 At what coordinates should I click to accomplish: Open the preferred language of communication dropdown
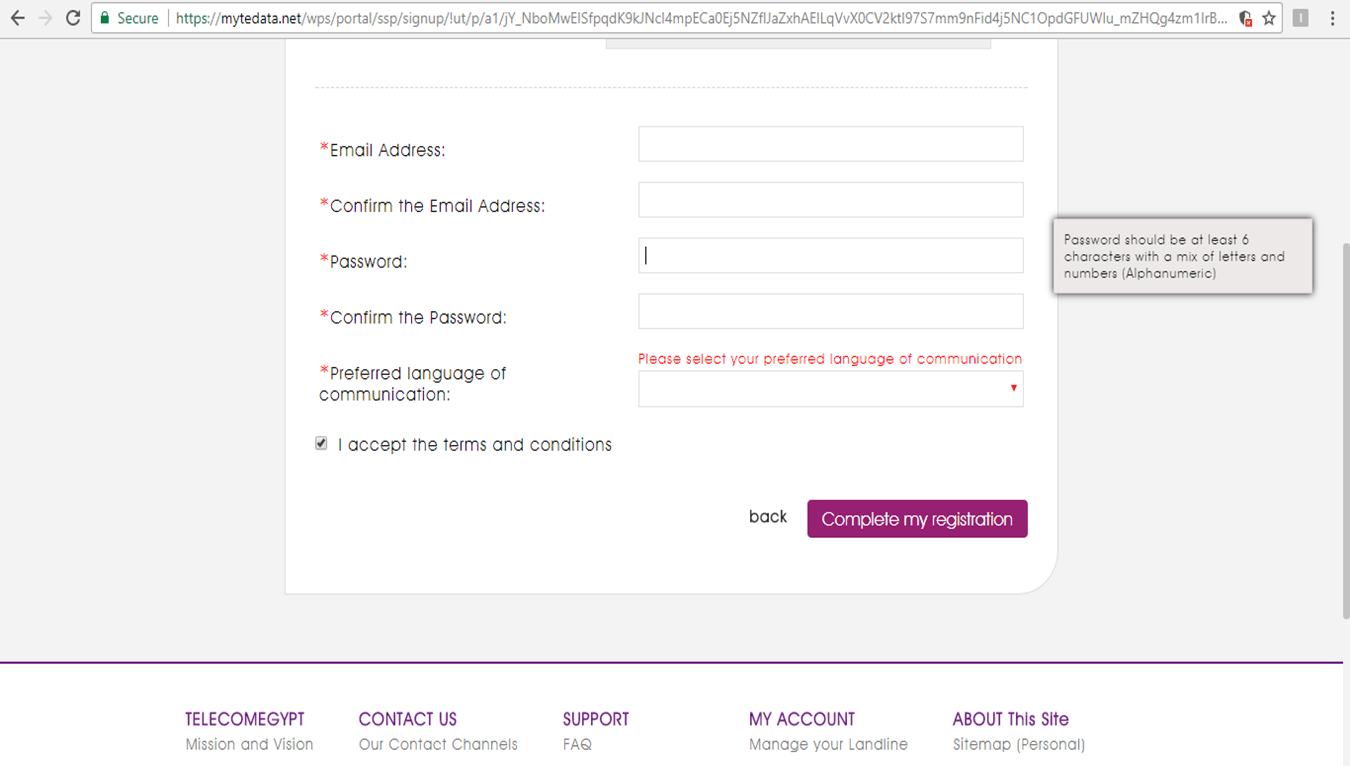point(830,389)
